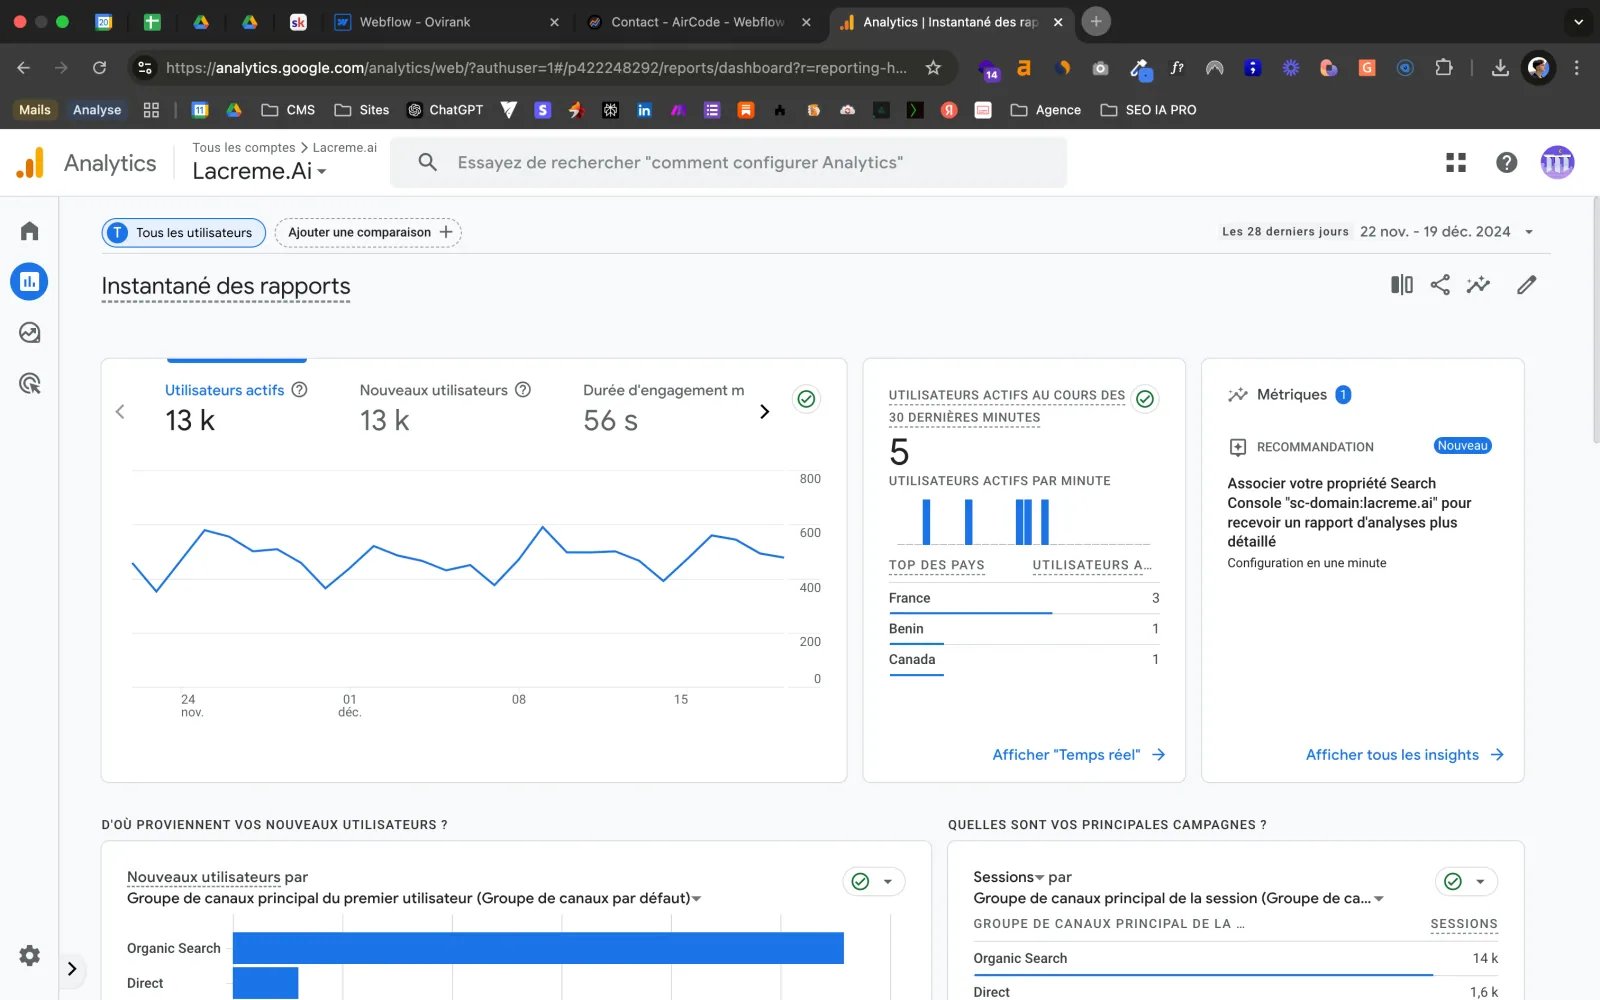
Task: Open status dropdown on campaigns card
Action: click(1467, 881)
